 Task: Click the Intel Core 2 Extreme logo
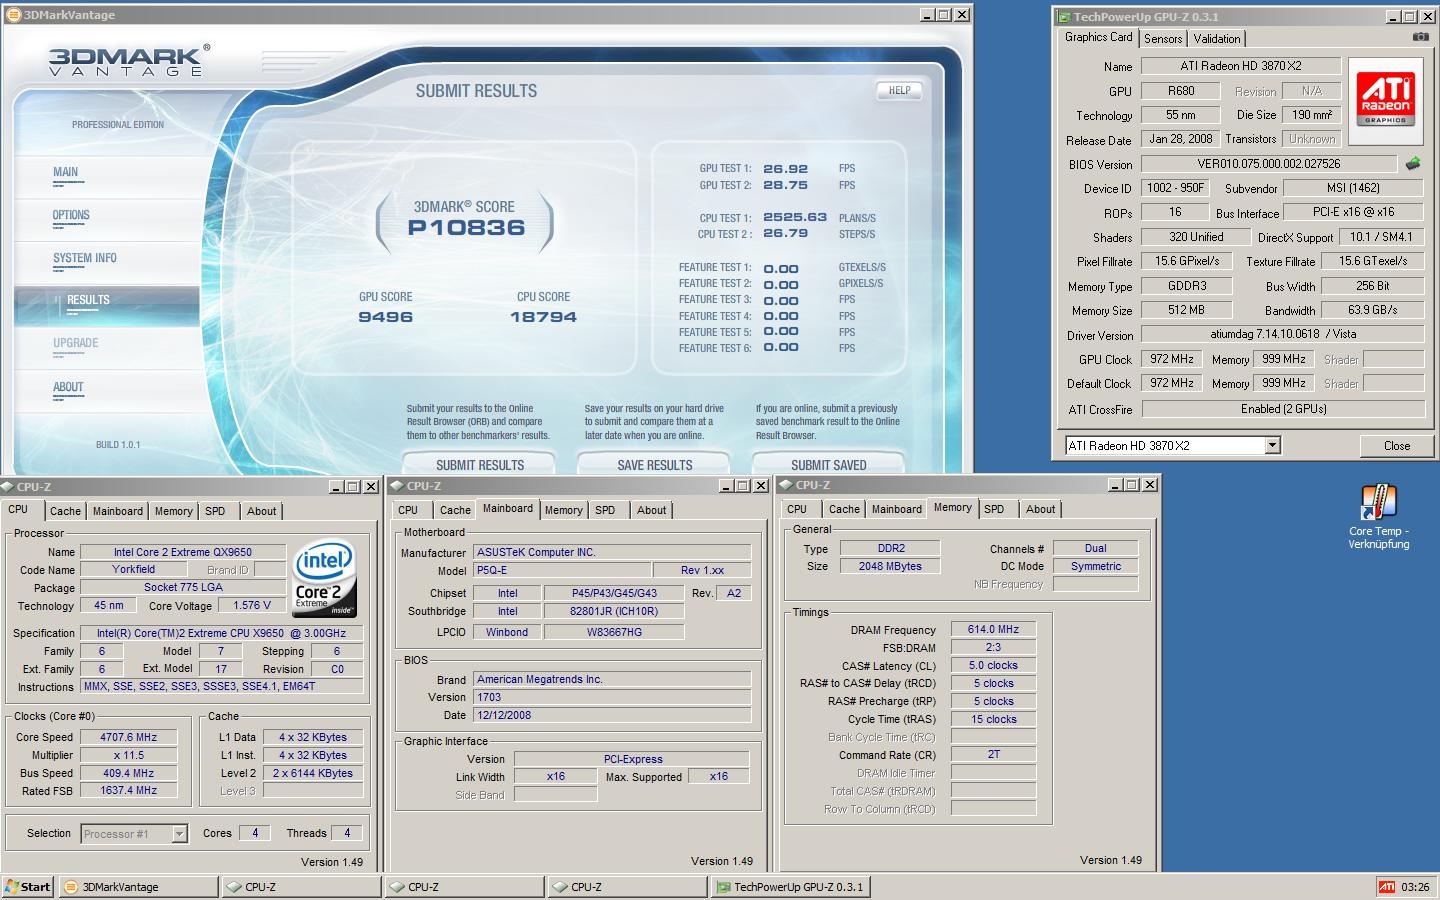(324, 579)
